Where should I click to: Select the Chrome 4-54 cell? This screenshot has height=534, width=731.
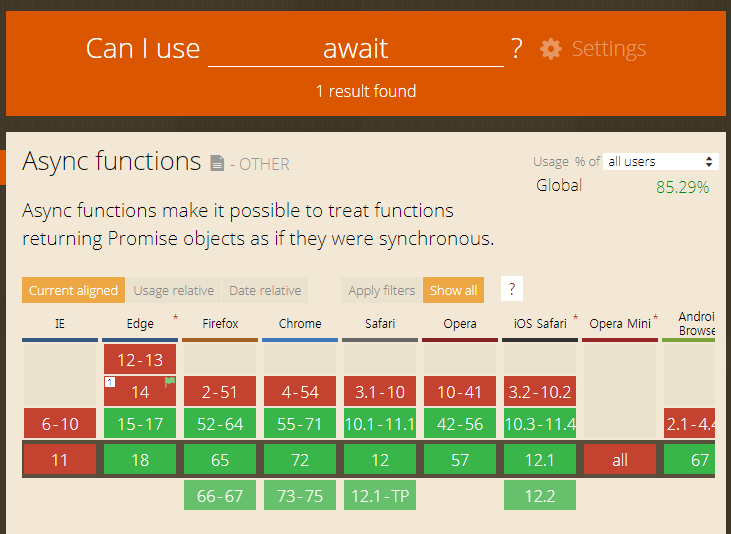[x=300, y=391]
